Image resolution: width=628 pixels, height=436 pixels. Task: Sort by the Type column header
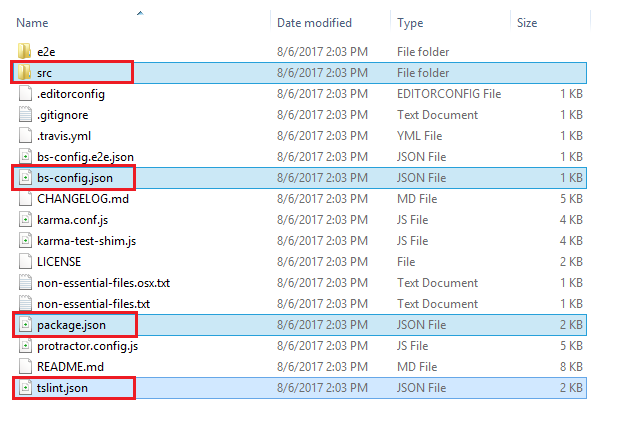coord(410,23)
